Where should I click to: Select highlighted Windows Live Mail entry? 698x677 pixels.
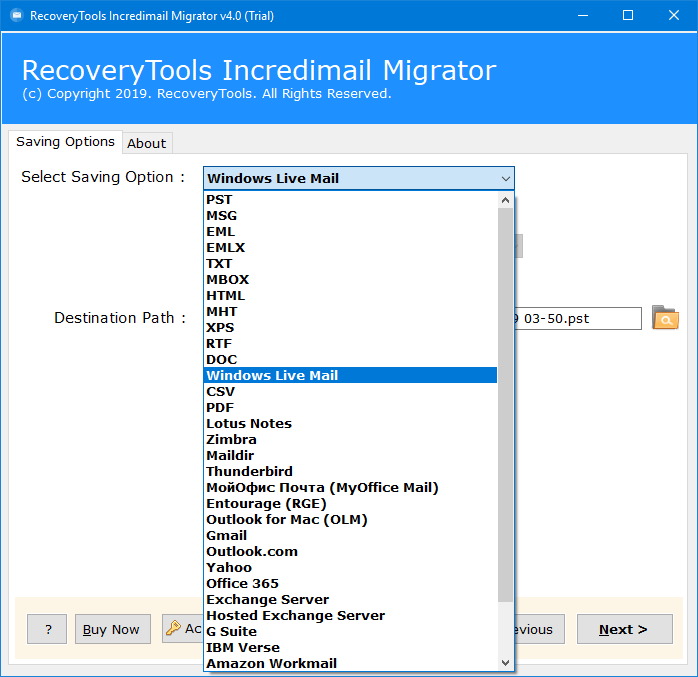point(350,375)
